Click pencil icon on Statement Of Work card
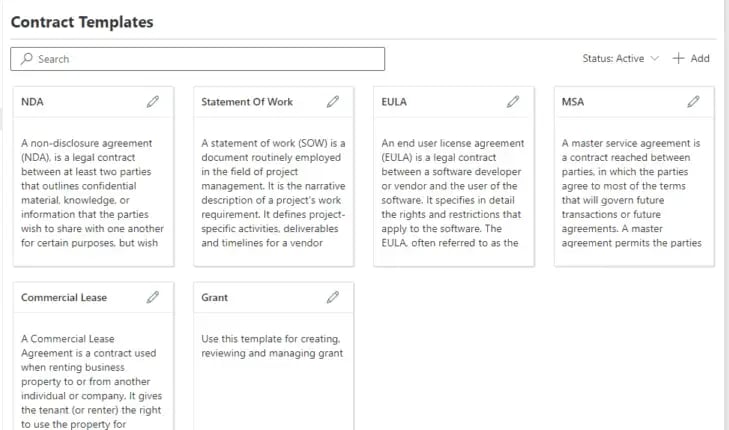The image size is (729, 430). coord(332,102)
